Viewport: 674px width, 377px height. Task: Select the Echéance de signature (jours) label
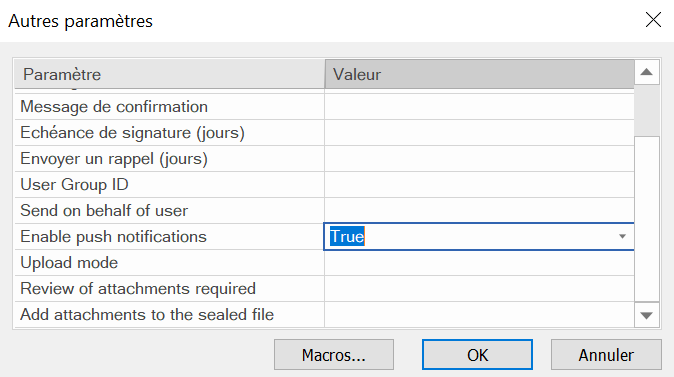coord(132,133)
